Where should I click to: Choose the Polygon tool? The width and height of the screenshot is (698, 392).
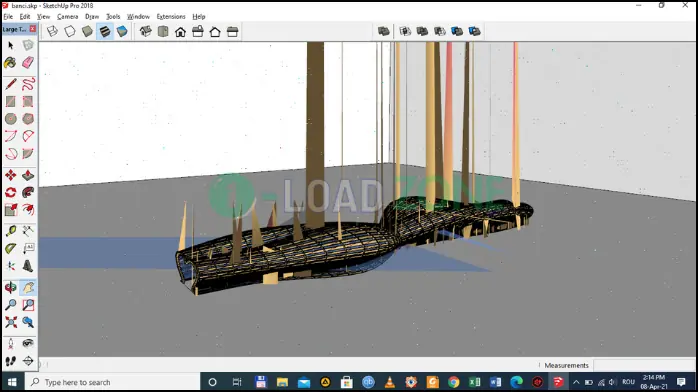click(28, 119)
